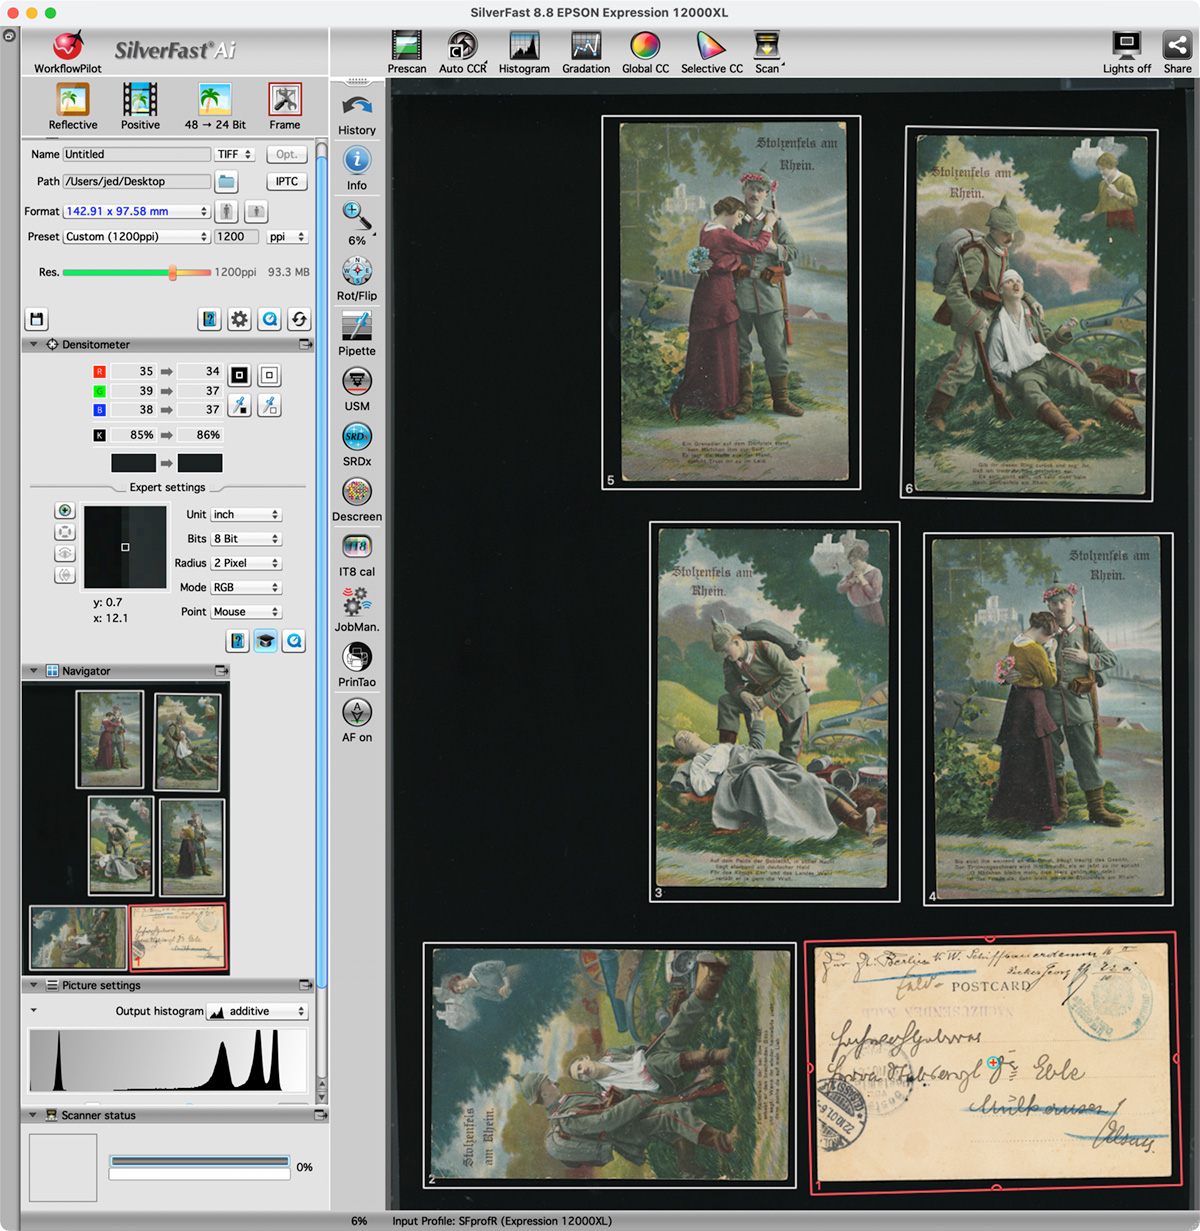
Task: Open Format 142.91 x 97.58 mm dropdown
Action: [137, 211]
